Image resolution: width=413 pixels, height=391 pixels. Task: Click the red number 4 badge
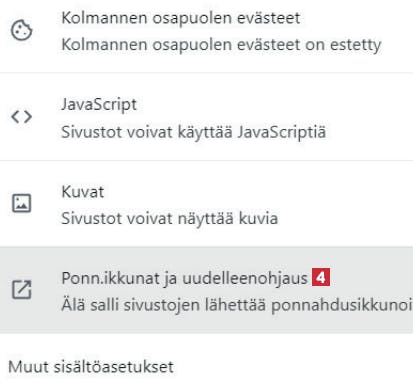click(x=321, y=277)
